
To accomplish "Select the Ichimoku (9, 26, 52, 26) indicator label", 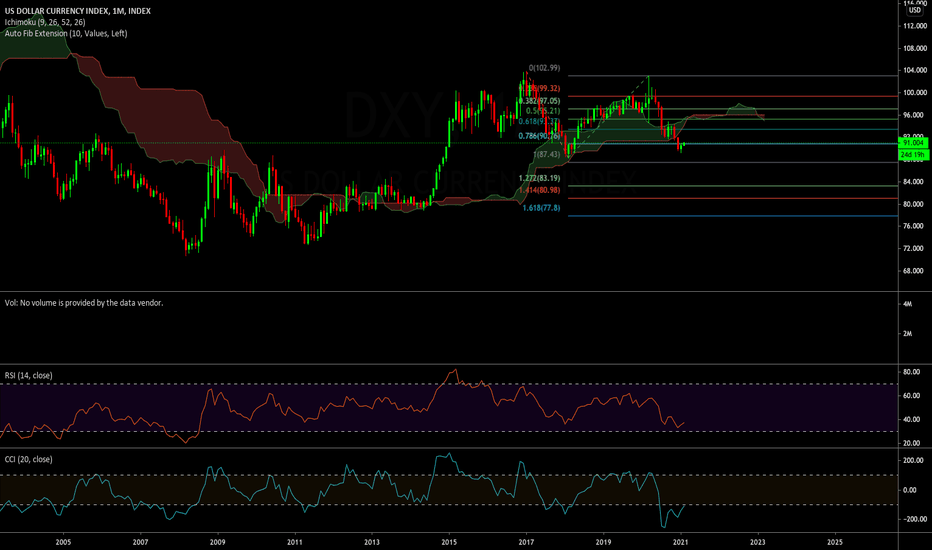I will coord(45,22).
